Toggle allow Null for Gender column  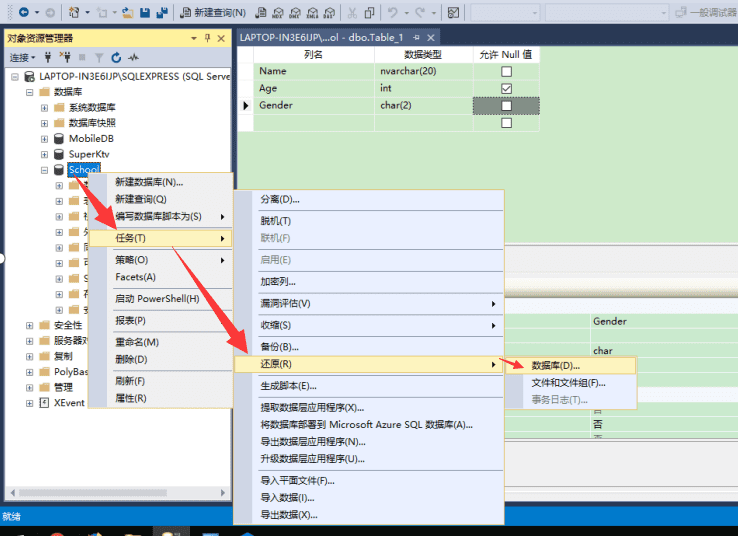506,106
